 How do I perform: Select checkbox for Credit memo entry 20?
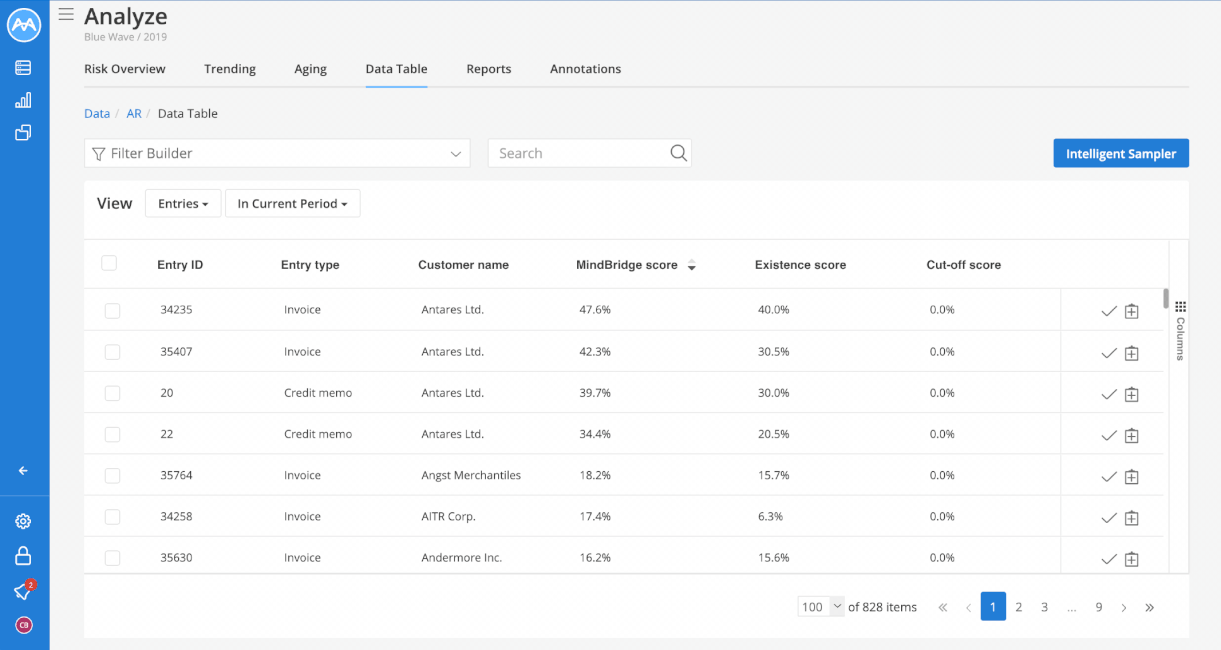pos(112,393)
